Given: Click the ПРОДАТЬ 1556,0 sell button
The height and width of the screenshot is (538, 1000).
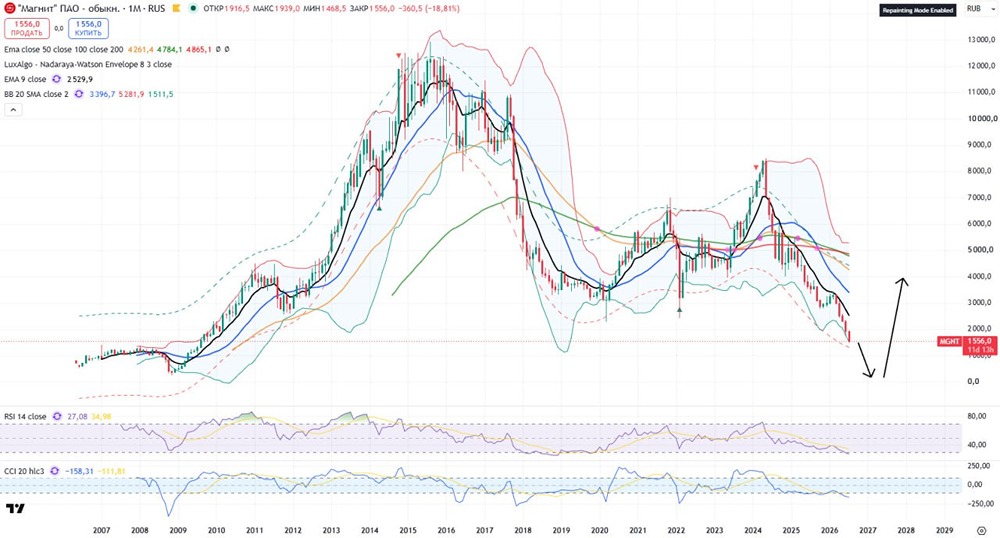Looking at the screenshot, I should pyautogui.click(x=27, y=28).
